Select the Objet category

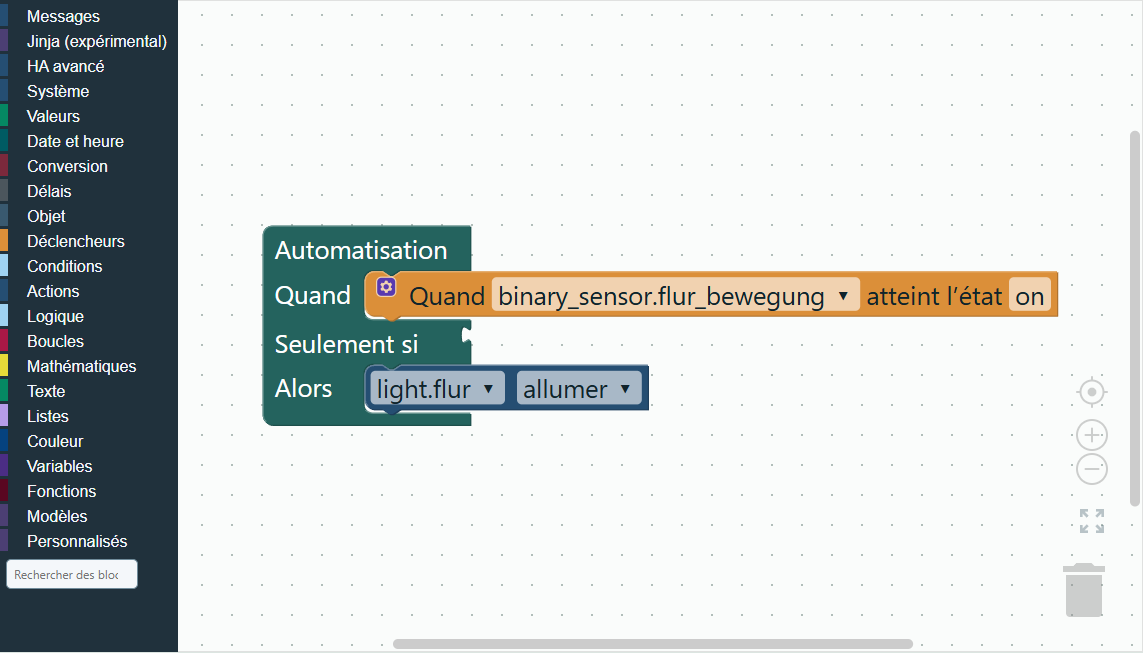(x=89, y=216)
